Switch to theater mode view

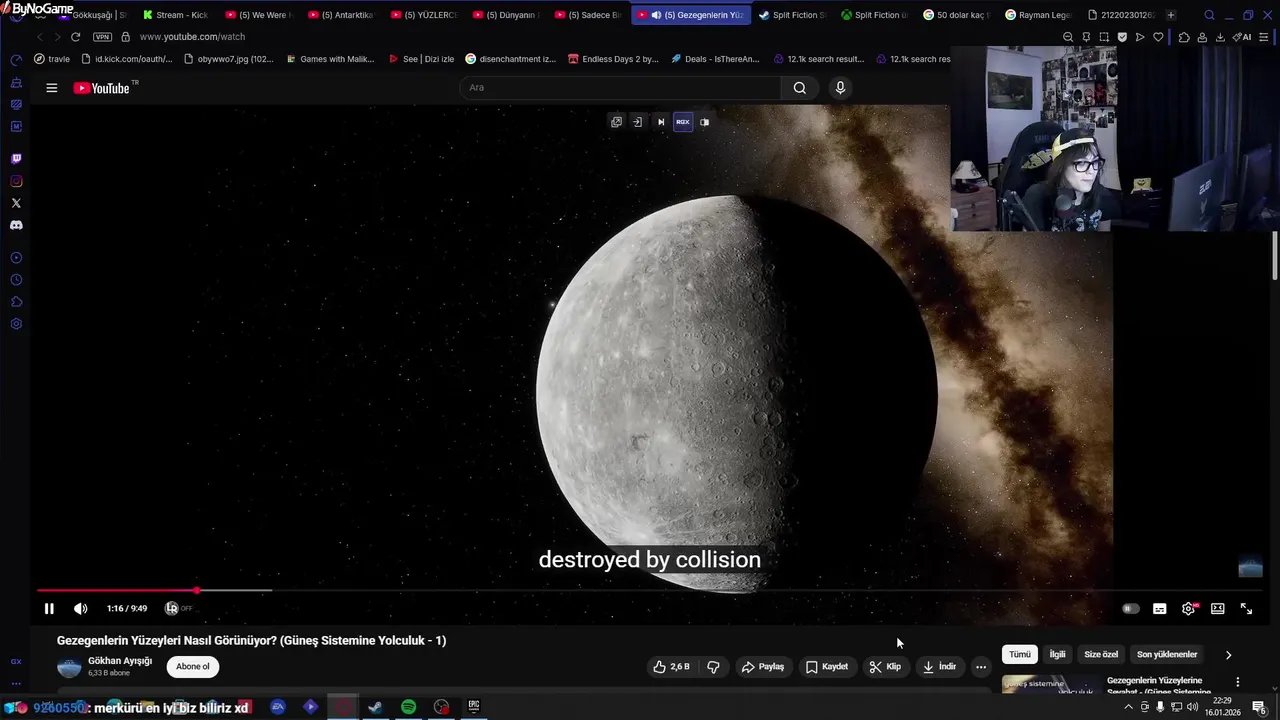[x=1217, y=608]
